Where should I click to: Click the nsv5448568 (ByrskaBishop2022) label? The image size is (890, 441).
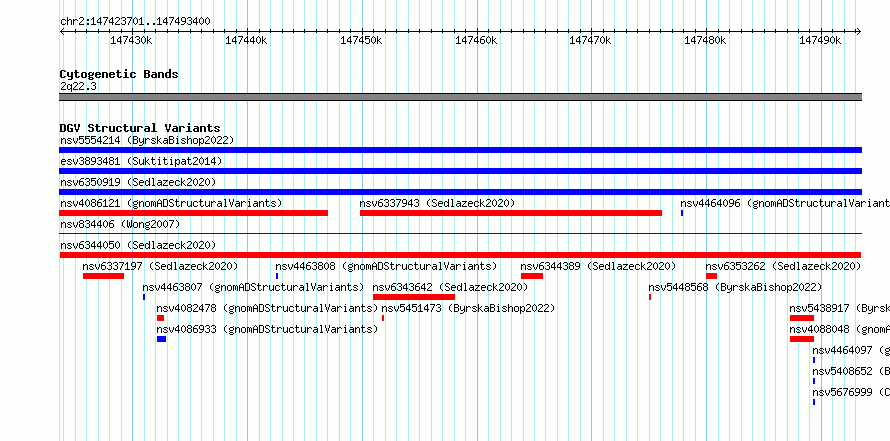pyautogui.click(x=735, y=287)
